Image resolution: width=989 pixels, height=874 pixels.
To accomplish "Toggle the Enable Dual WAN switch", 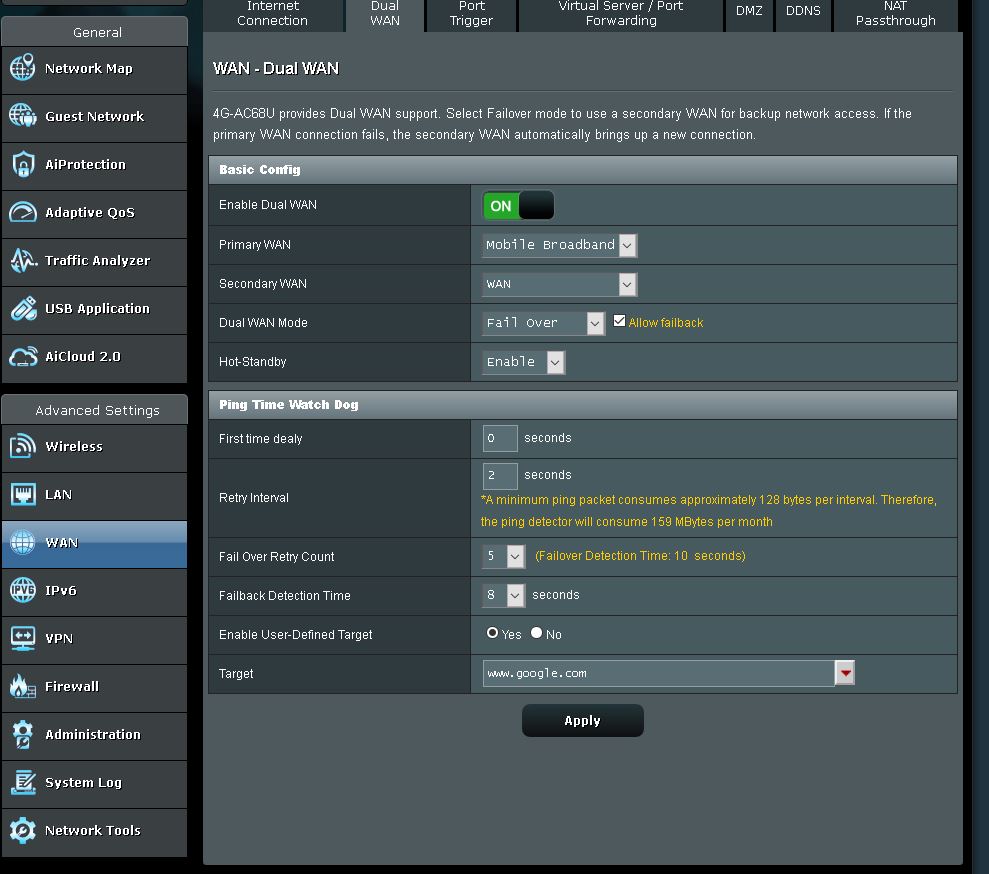I will click(518, 206).
